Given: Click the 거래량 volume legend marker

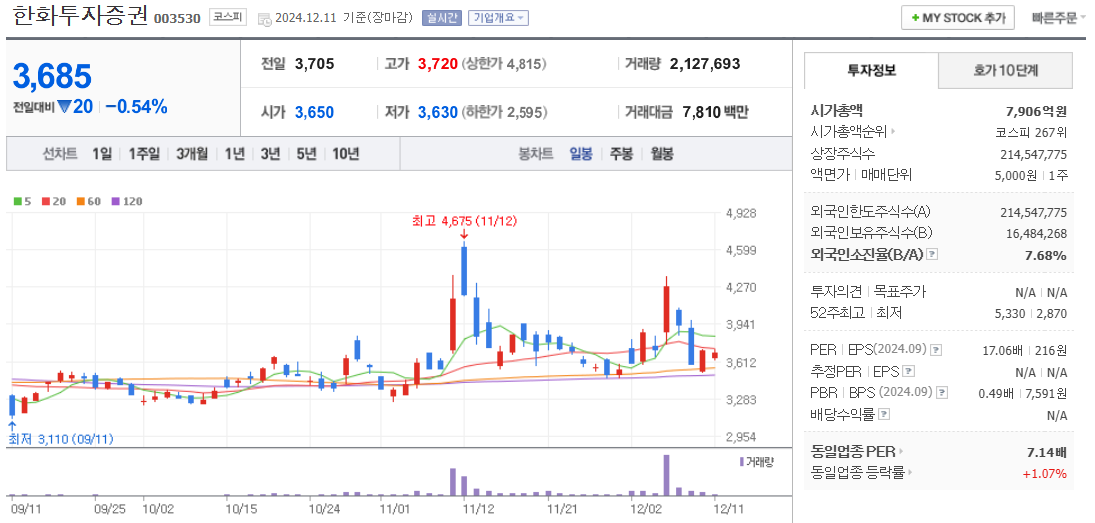Looking at the screenshot, I should click(742, 462).
